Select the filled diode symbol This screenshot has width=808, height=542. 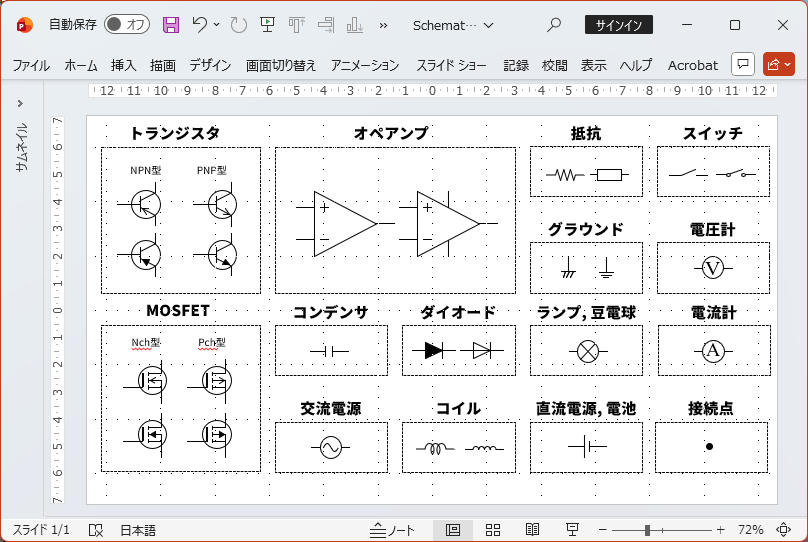(x=433, y=351)
